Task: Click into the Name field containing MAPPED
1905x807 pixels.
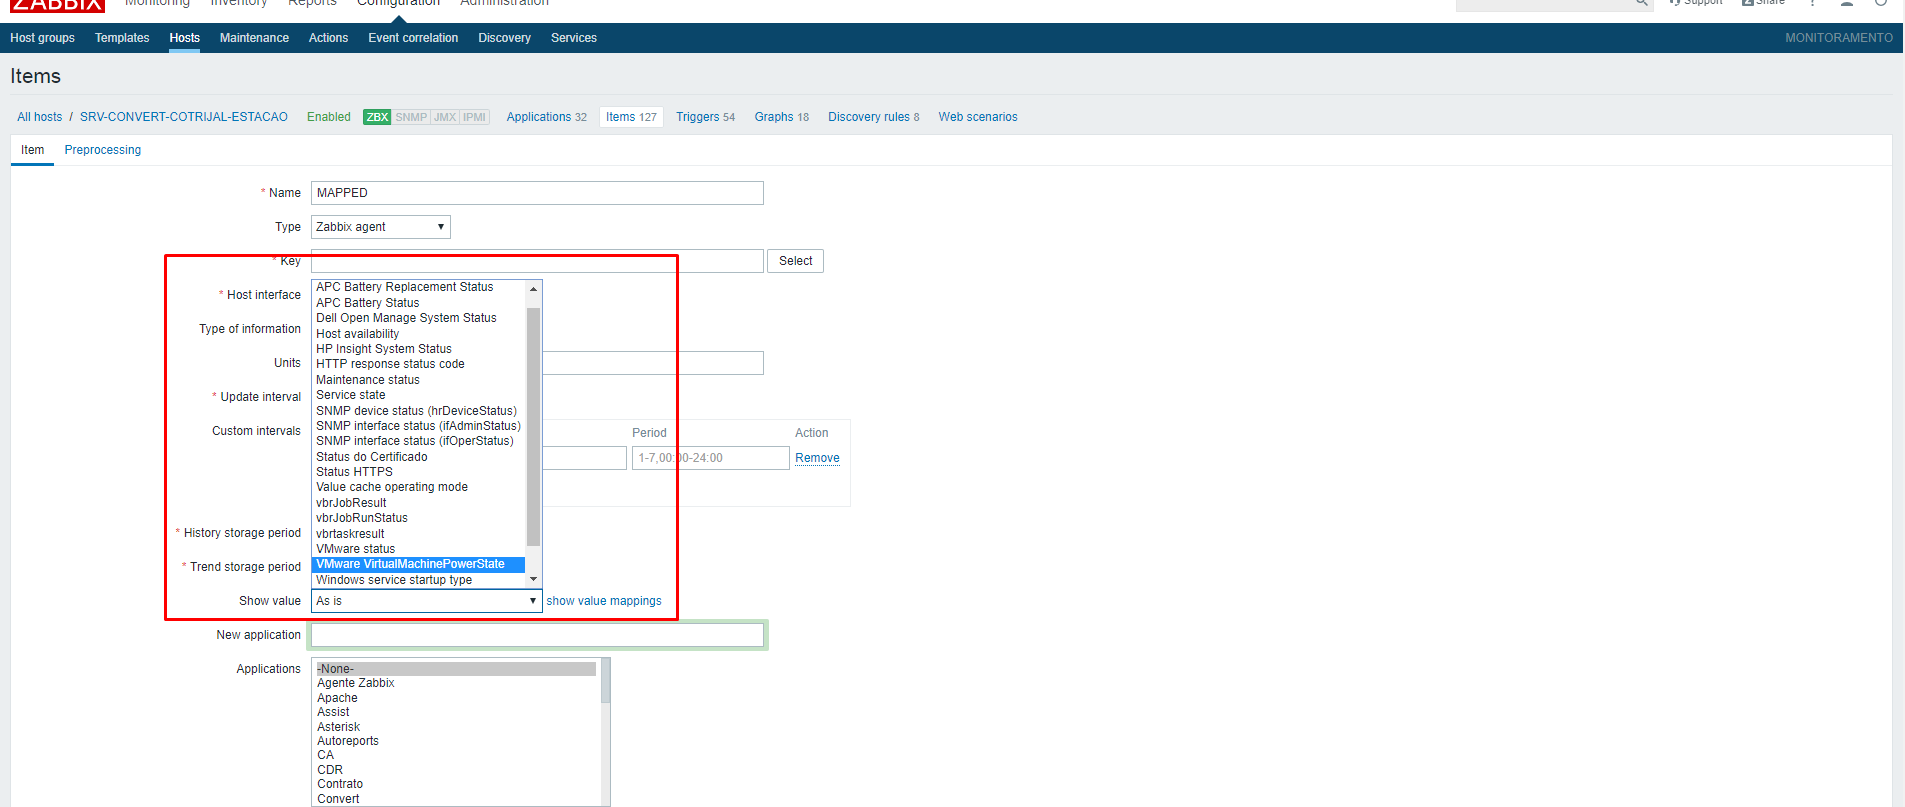Action: coord(537,193)
